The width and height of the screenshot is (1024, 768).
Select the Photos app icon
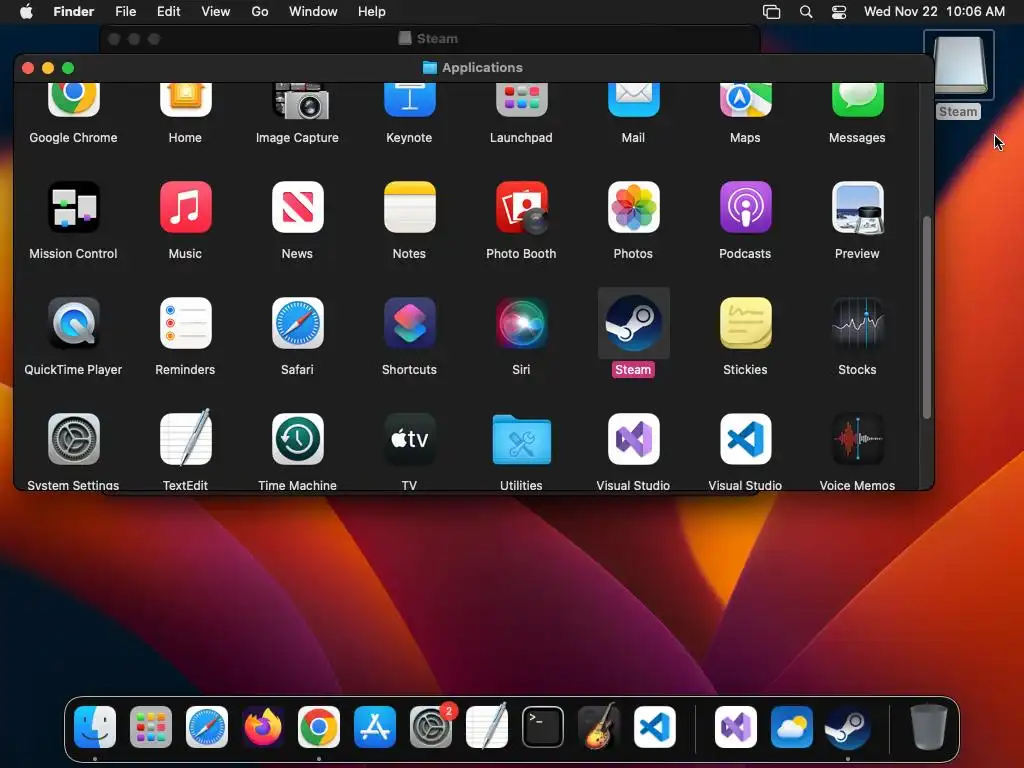(633, 208)
